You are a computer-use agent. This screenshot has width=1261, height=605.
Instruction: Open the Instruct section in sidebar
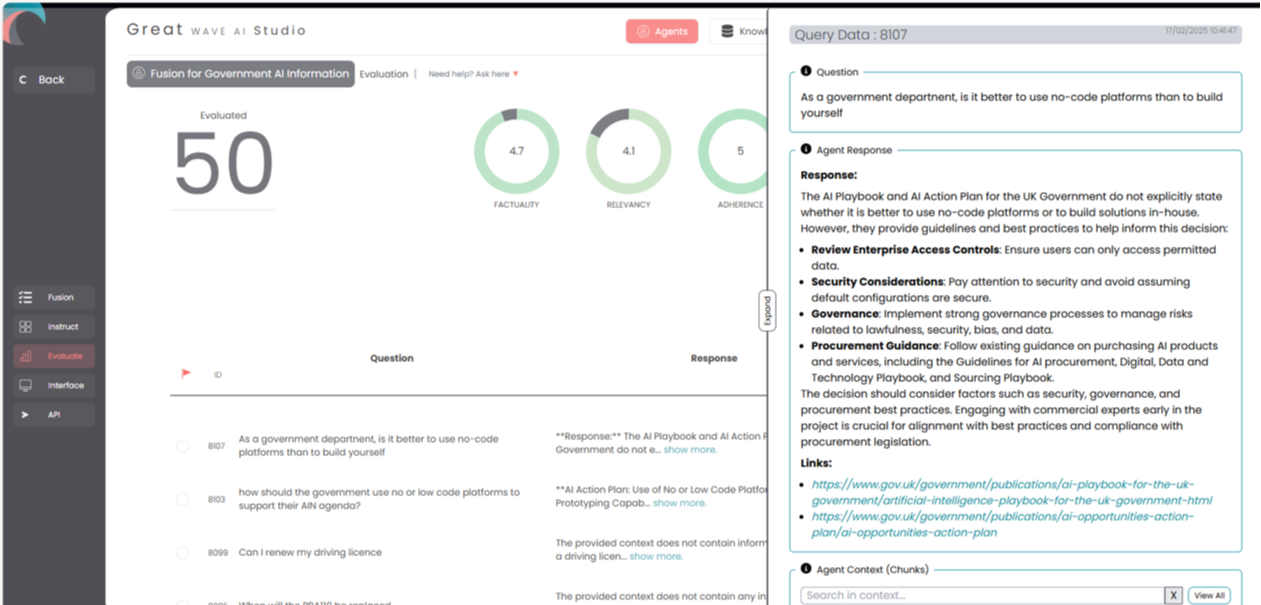point(54,326)
